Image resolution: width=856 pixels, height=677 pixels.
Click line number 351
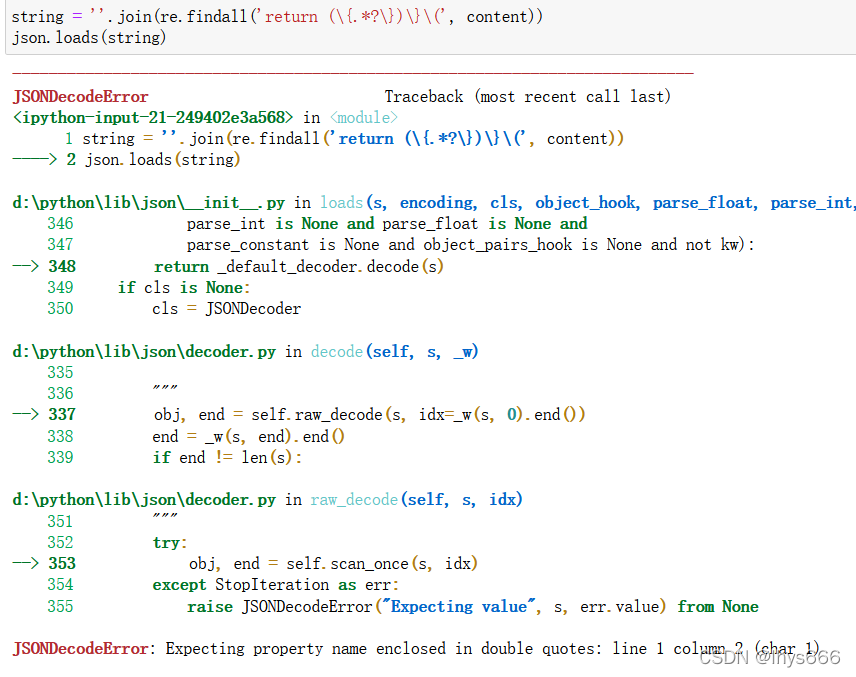click(x=60, y=521)
